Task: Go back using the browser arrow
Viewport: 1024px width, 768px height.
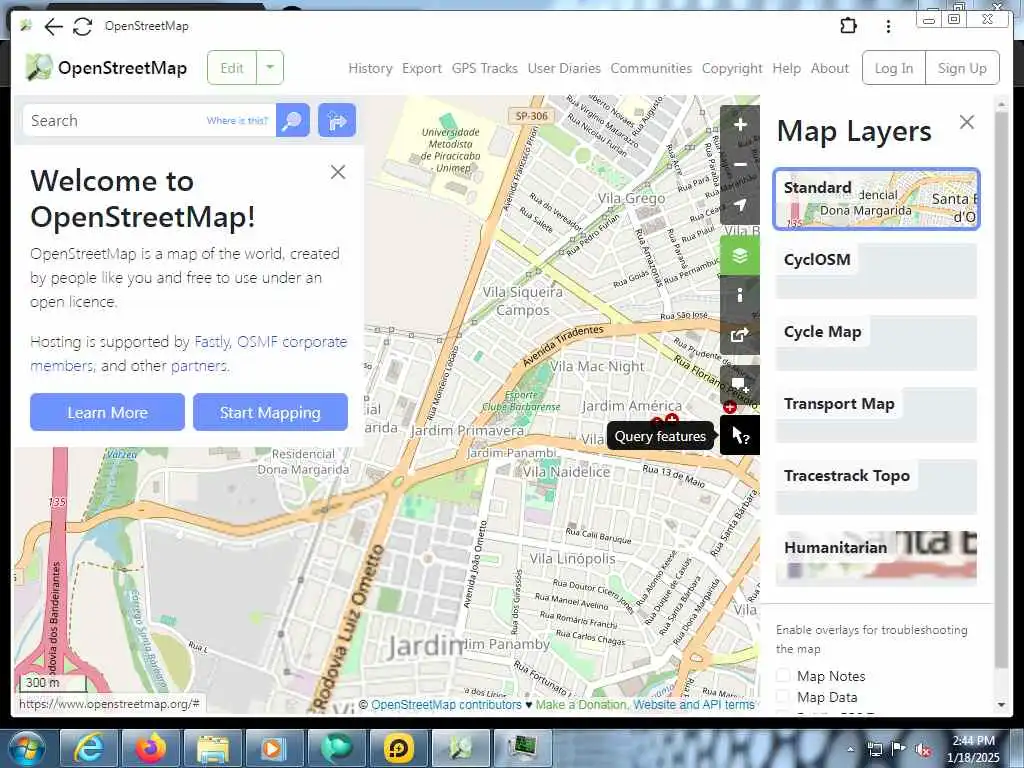Action: pos(53,27)
